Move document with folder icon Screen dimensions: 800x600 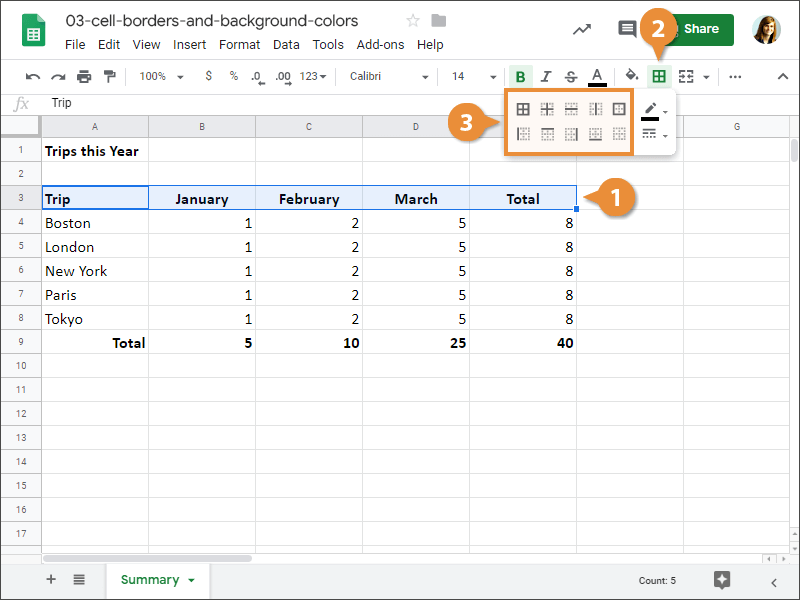tap(438, 21)
